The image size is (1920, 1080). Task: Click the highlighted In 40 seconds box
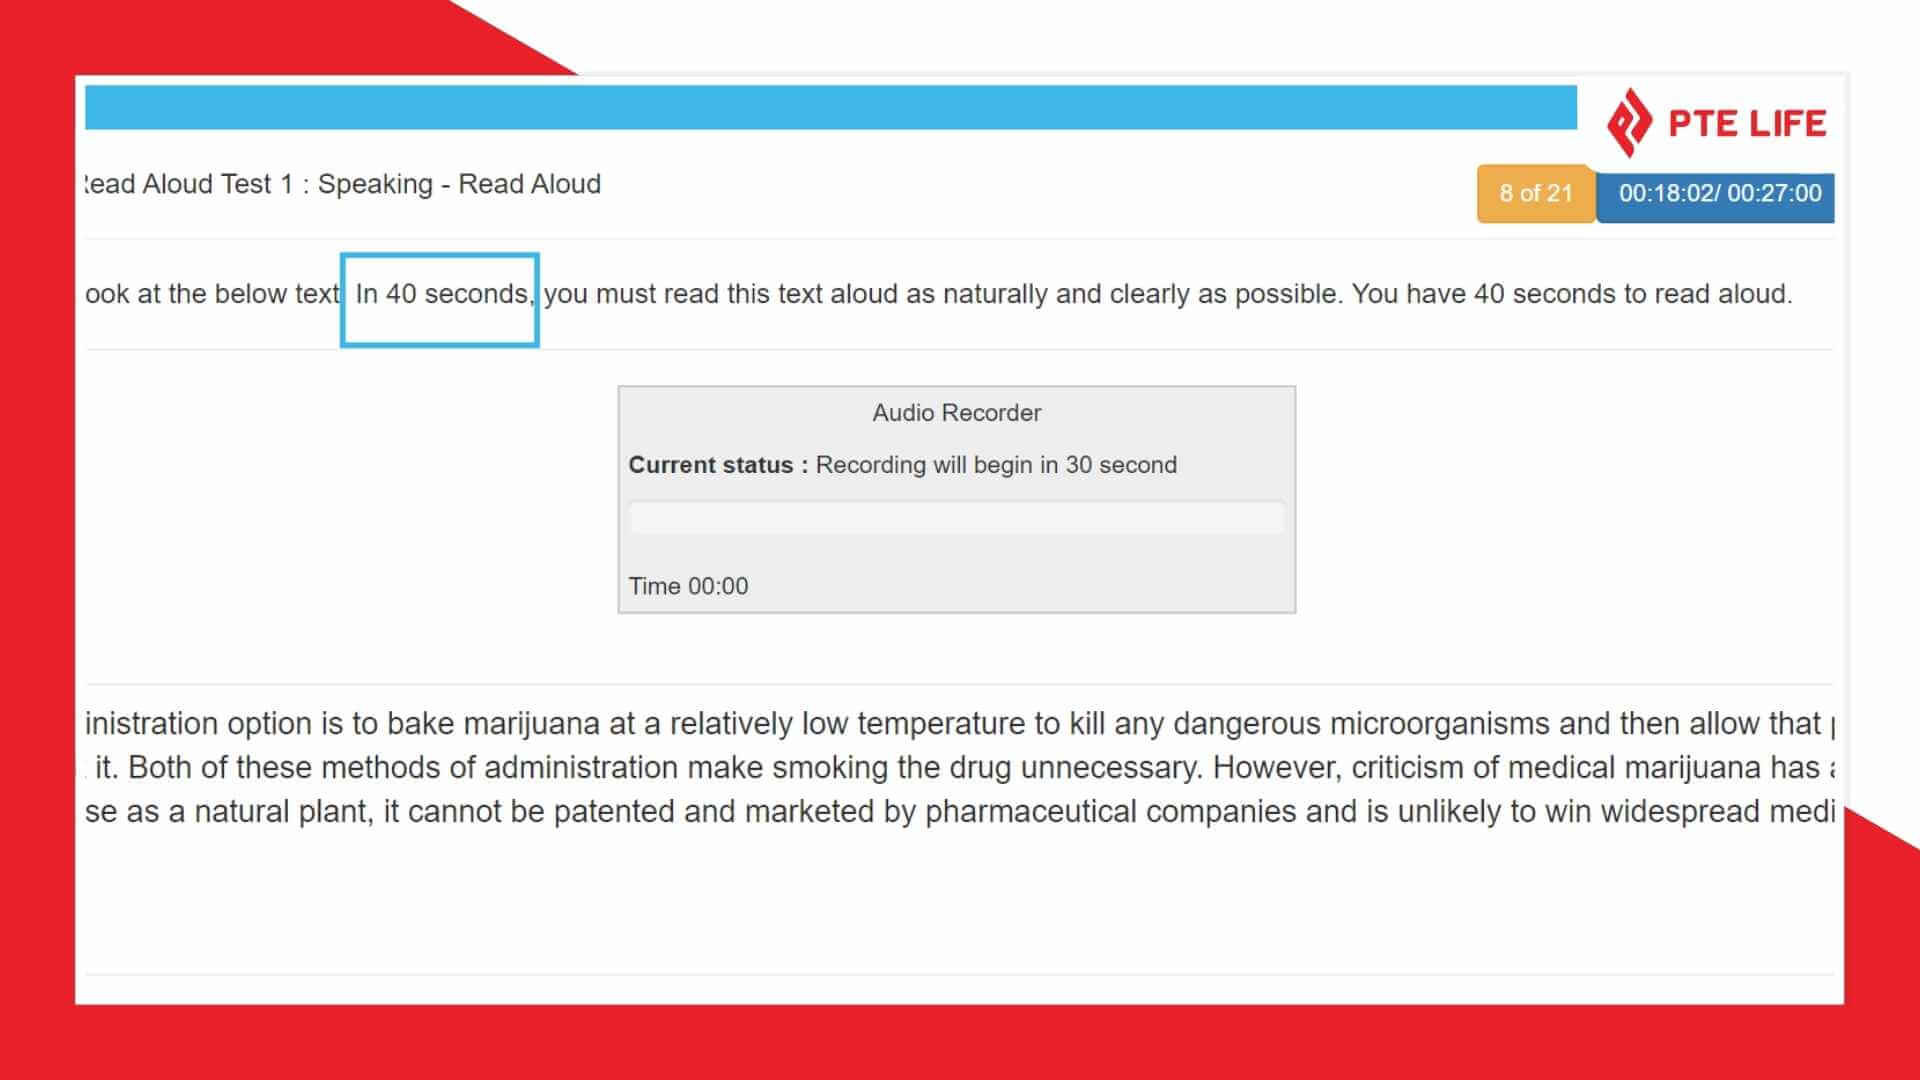pos(440,299)
